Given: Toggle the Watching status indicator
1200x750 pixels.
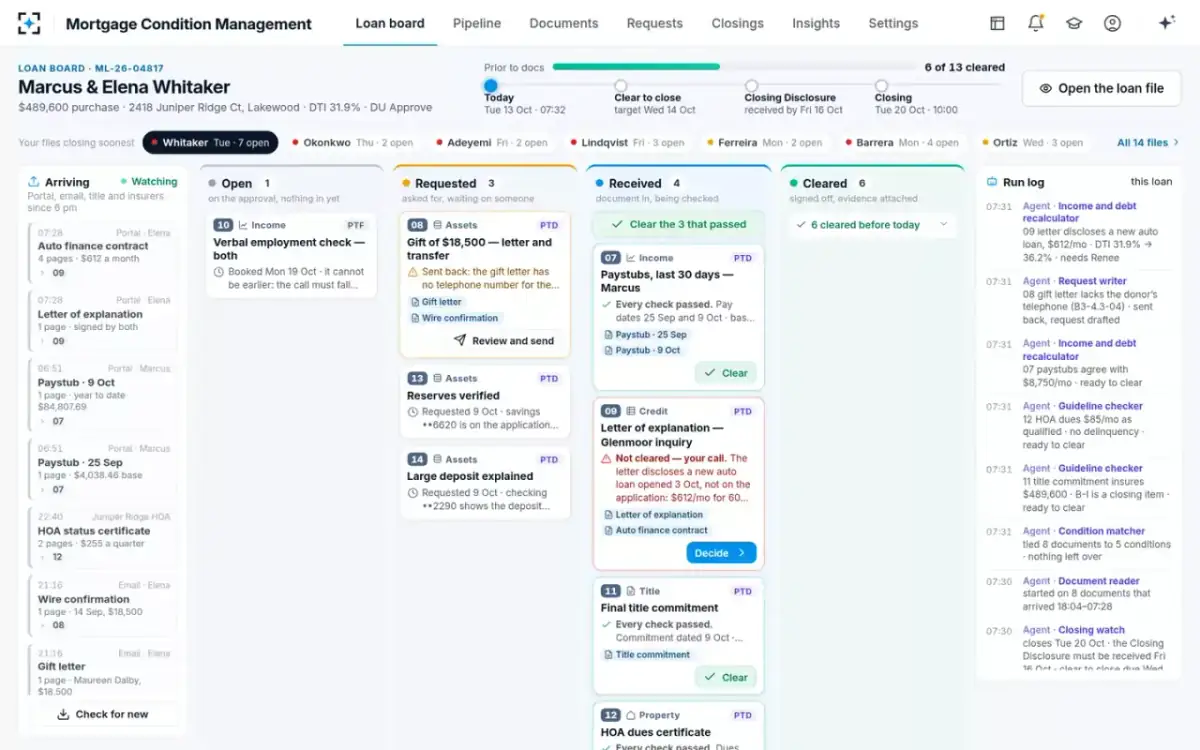Looking at the screenshot, I should click(x=149, y=182).
